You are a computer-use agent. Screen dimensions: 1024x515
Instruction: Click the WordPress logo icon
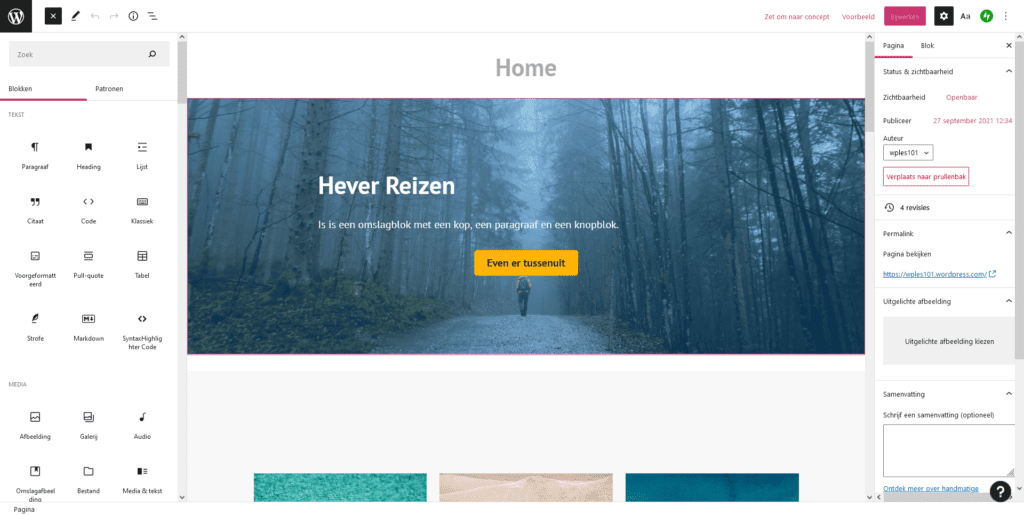coord(16,16)
